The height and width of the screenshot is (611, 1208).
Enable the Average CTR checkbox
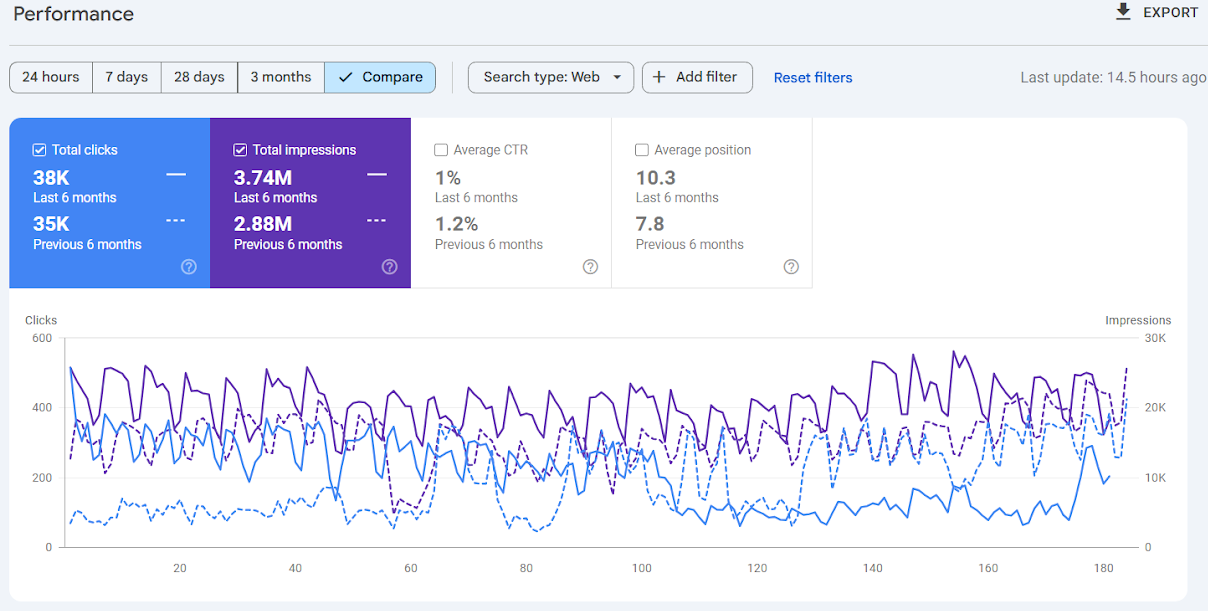[x=441, y=150]
